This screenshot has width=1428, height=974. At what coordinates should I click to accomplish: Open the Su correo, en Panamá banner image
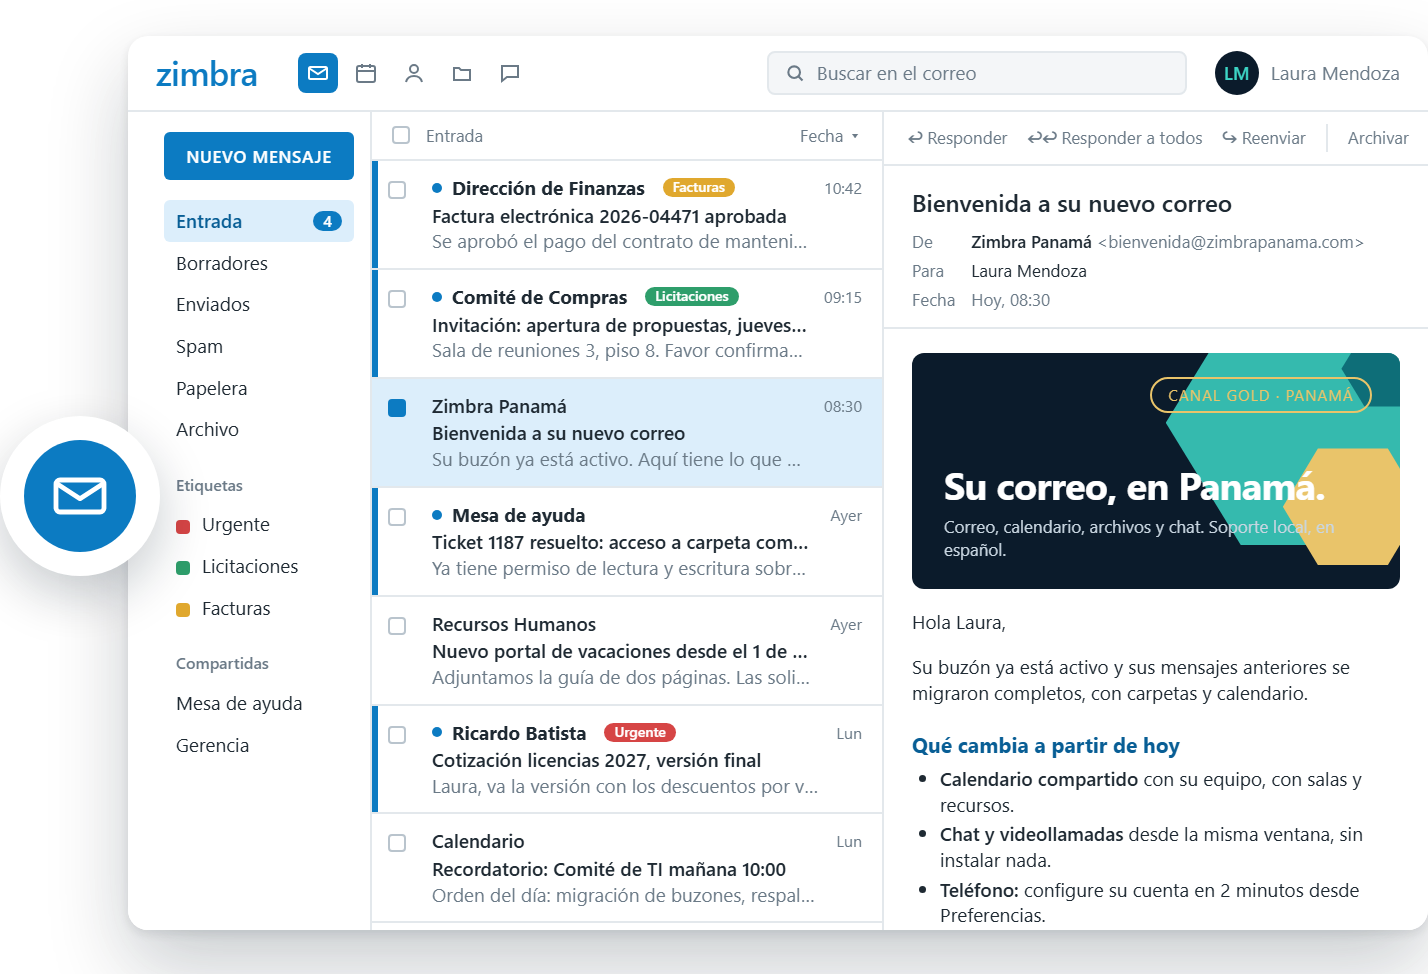pos(1156,471)
